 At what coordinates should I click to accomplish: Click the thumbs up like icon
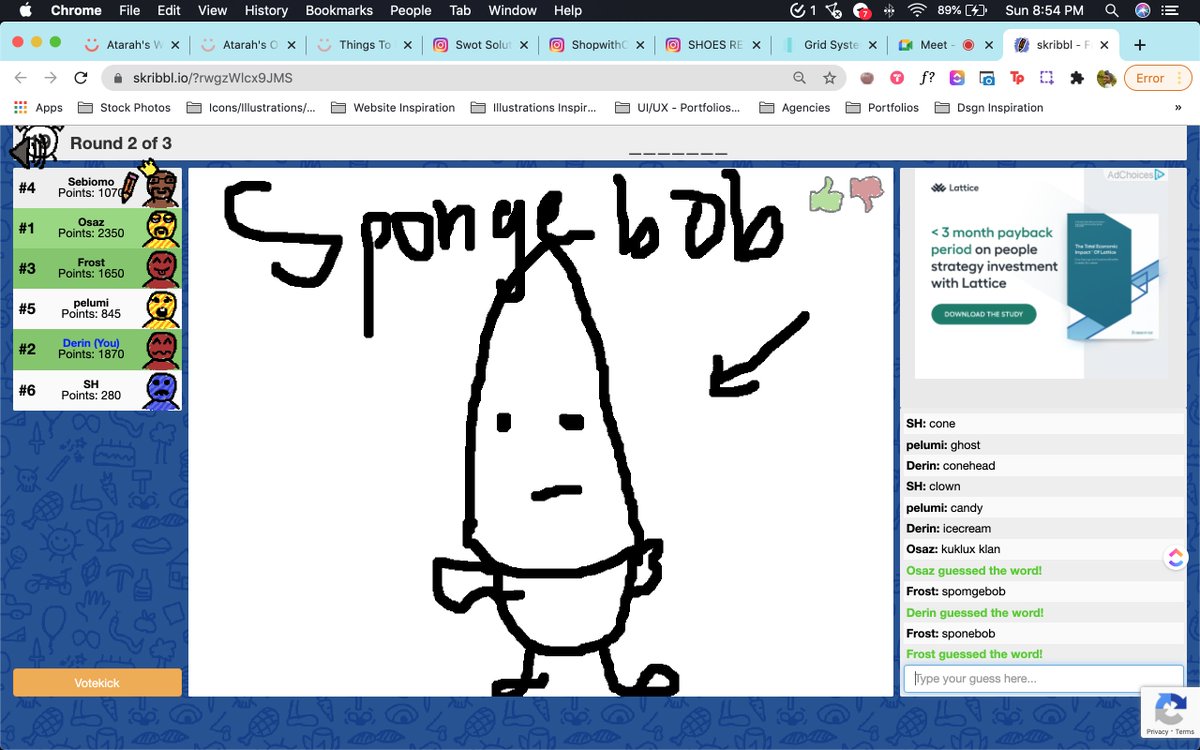tap(826, 195)
